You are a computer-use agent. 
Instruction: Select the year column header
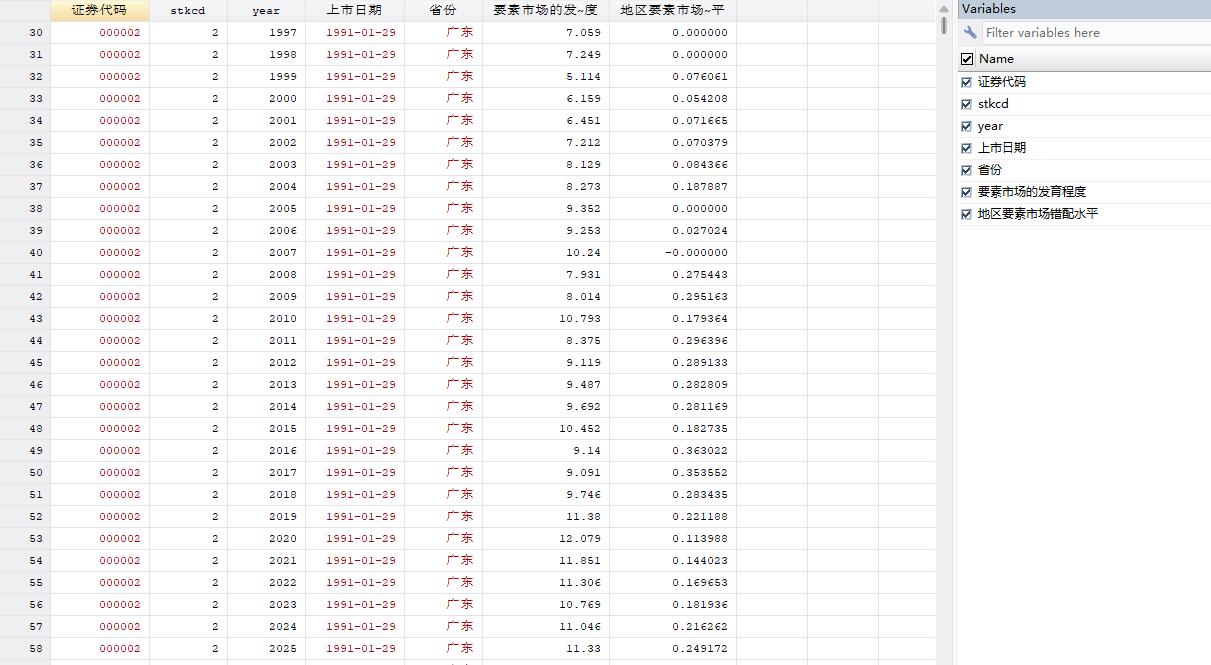[266, 10]
